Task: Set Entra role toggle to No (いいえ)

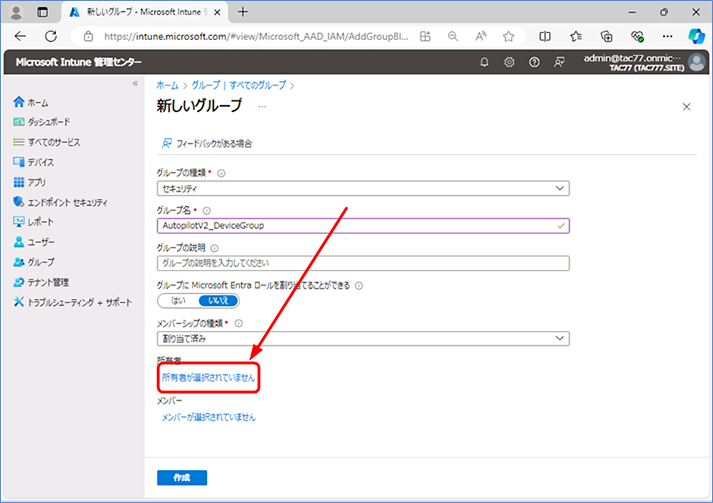Action: click(218, 301)
